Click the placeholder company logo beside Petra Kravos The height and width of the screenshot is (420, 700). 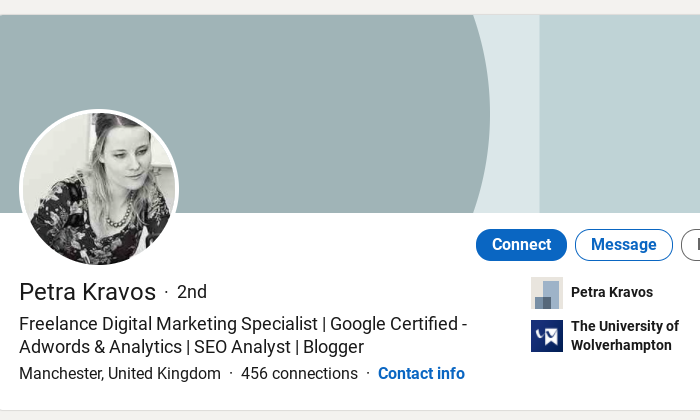click(546, 293)
